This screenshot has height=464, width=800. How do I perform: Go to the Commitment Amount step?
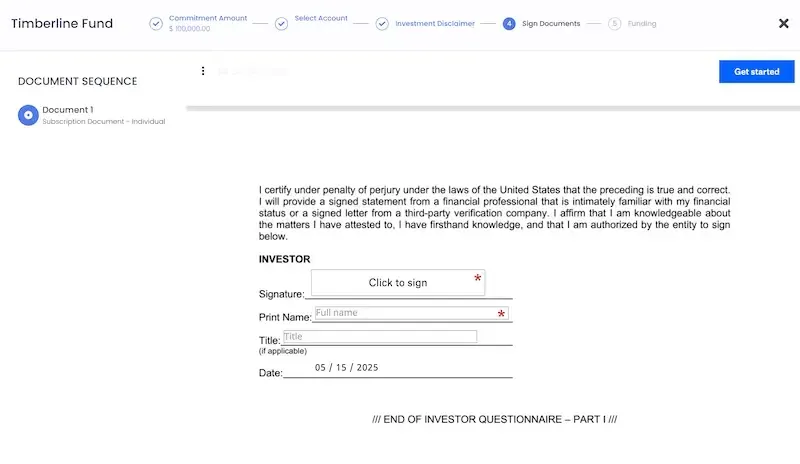tap(208, 18)
